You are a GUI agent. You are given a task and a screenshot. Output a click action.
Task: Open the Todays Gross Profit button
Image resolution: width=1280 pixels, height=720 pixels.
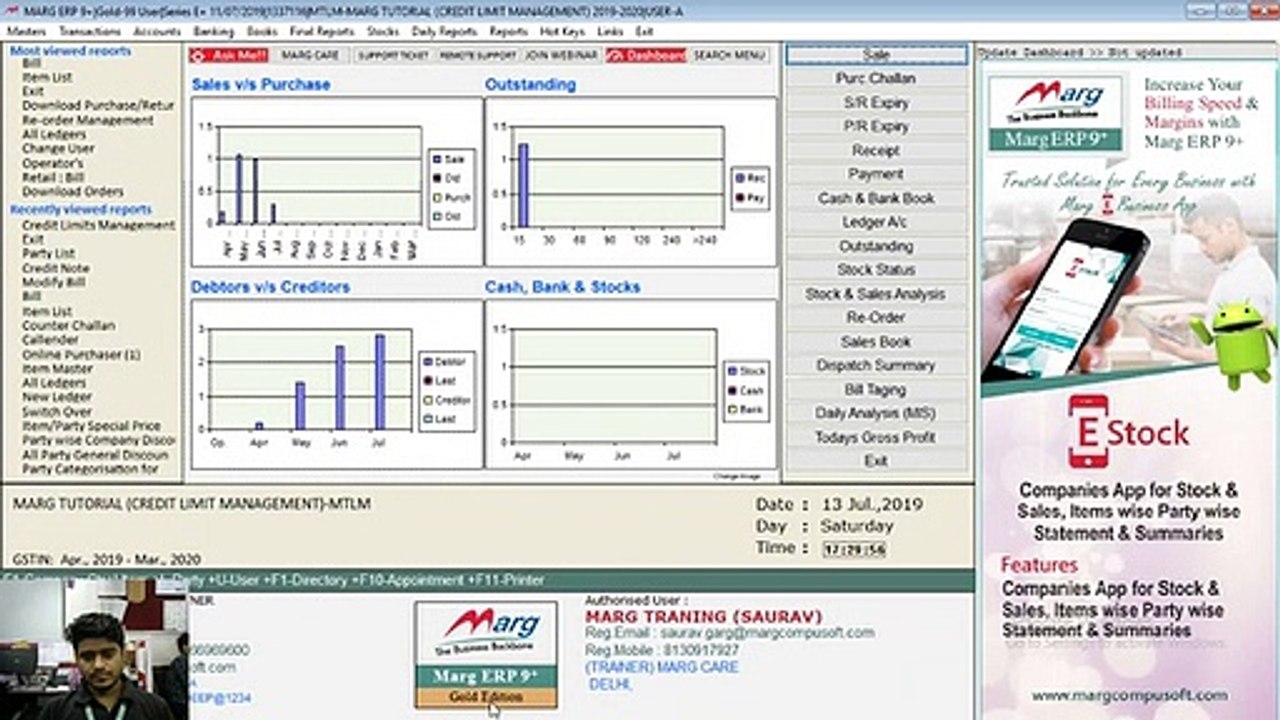[876, 437]
